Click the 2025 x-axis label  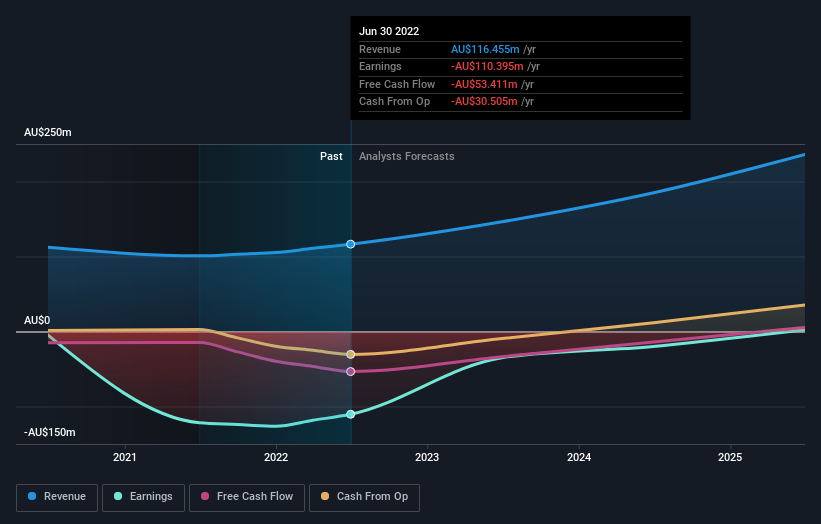(730, 458)
